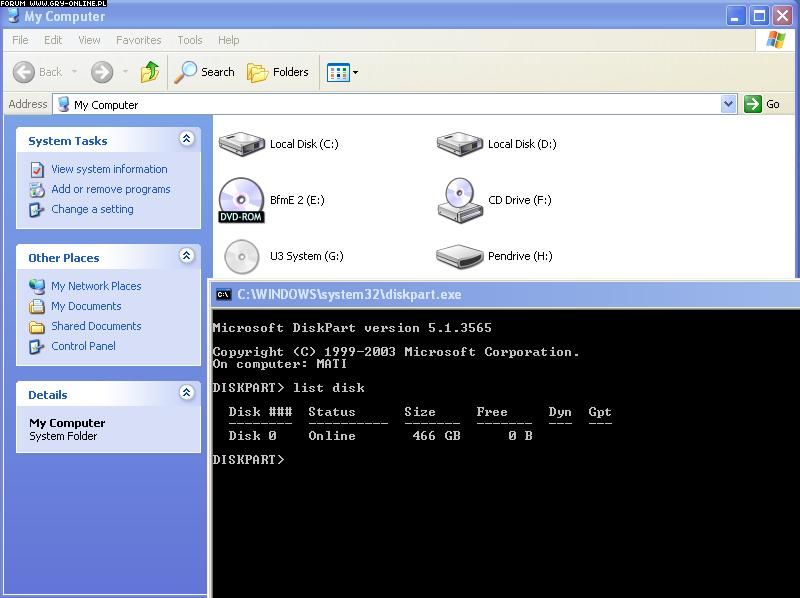Screen dimensions: 800x598
Task: Click the CD Drive (F:) label
Action: coord(520,200)
